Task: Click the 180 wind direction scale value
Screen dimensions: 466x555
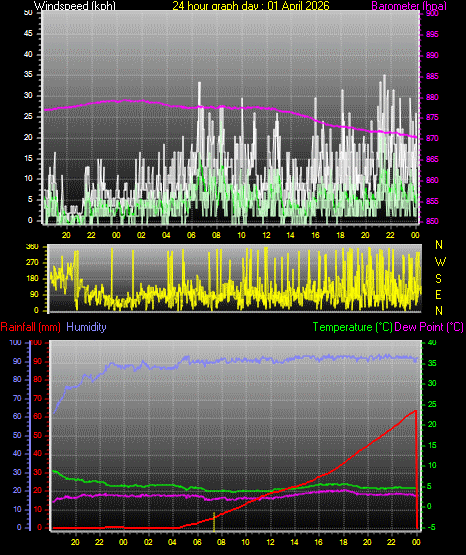Action: pyautogui.click(x=32, y=279)
